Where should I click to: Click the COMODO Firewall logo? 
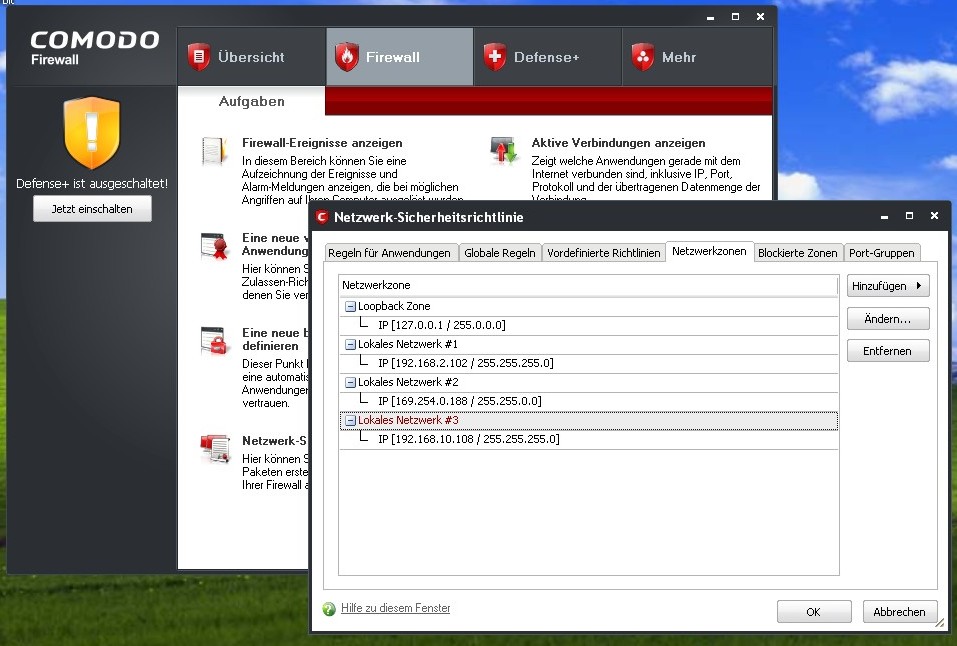point(95,48)
